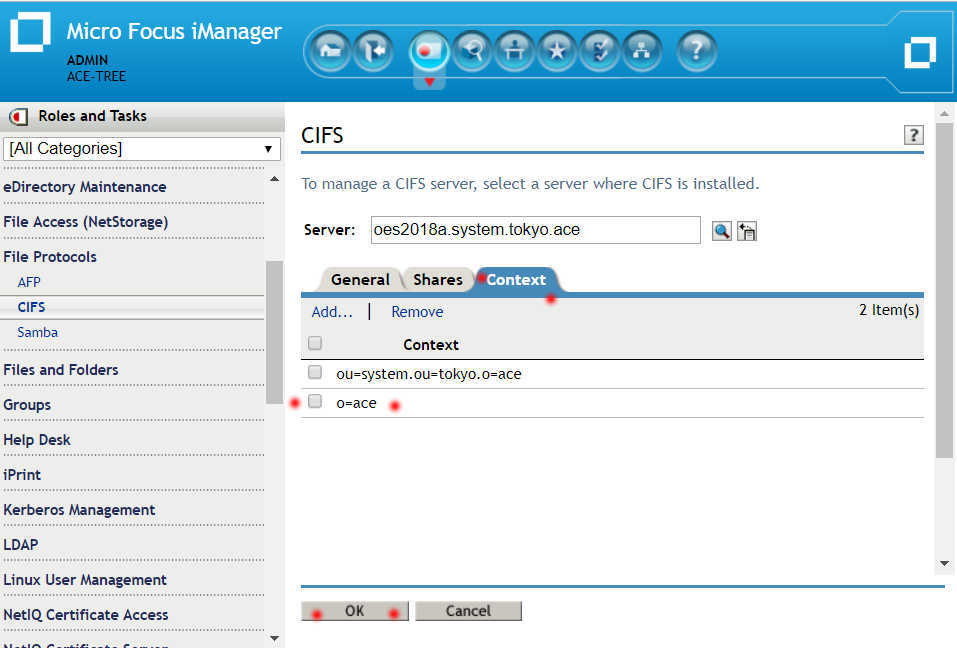Switch to the Shares tab
957x648 pixels.
coord(438,279)
